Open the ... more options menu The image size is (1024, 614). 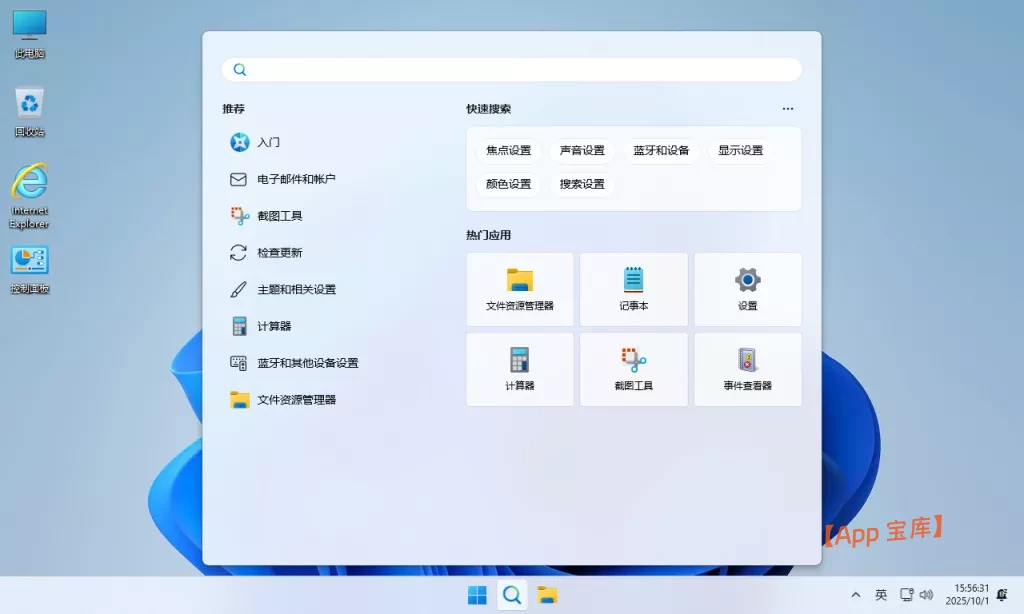pos(787,108)
